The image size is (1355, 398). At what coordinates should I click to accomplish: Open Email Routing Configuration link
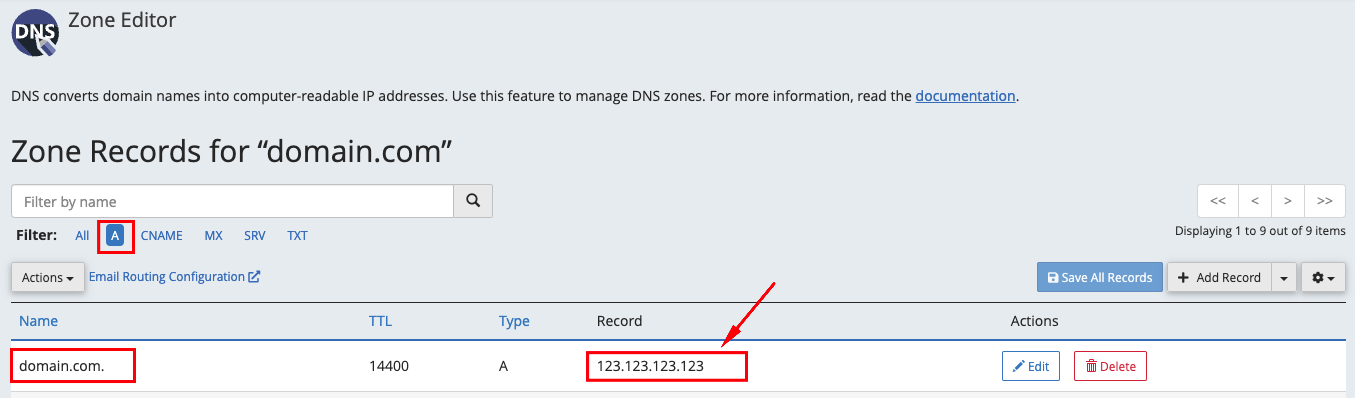(175, 276)
